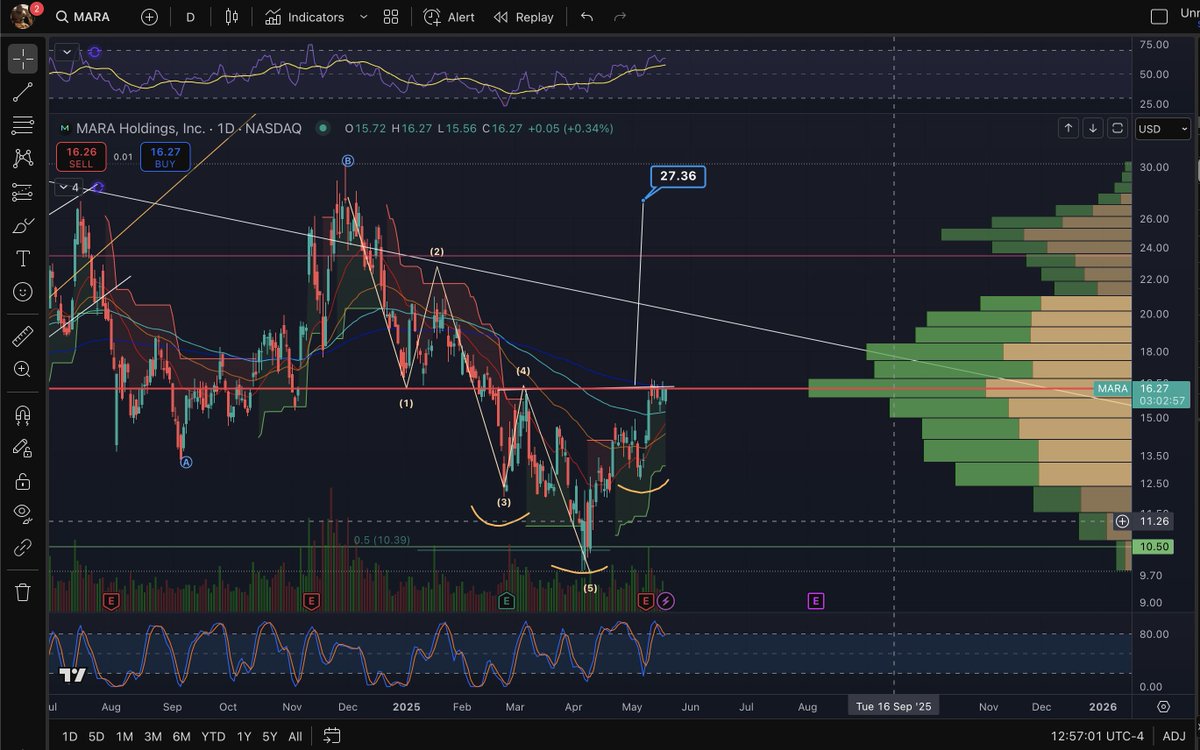Open the forecasting and measurement tools
Viewport: 1200px width, 750px height.
(x=23, y=192)
